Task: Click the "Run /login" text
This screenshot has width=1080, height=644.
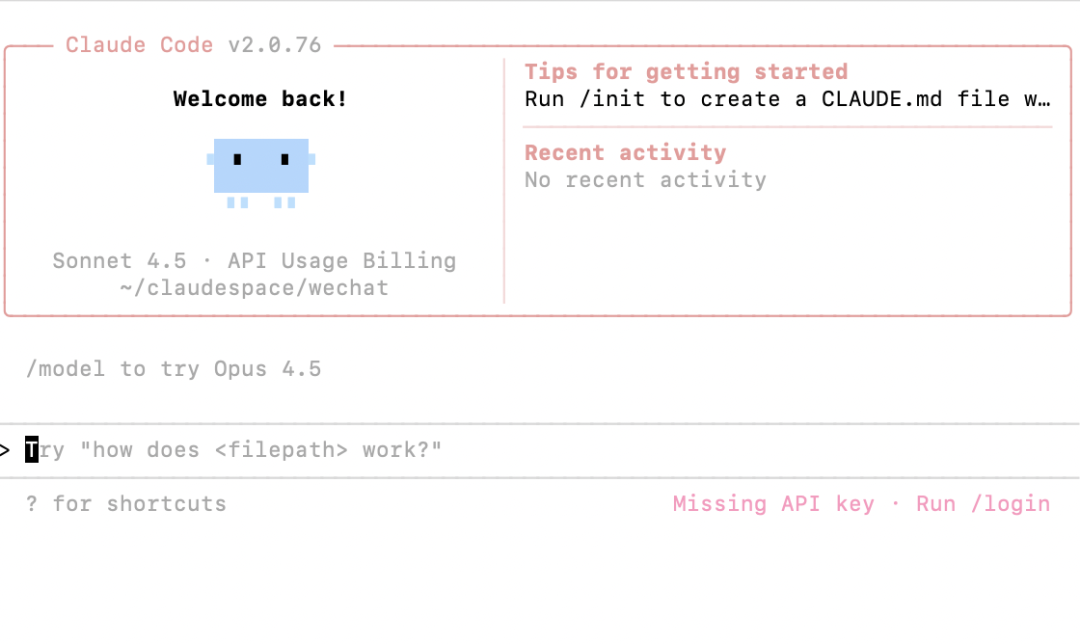Action: [983, 504]
